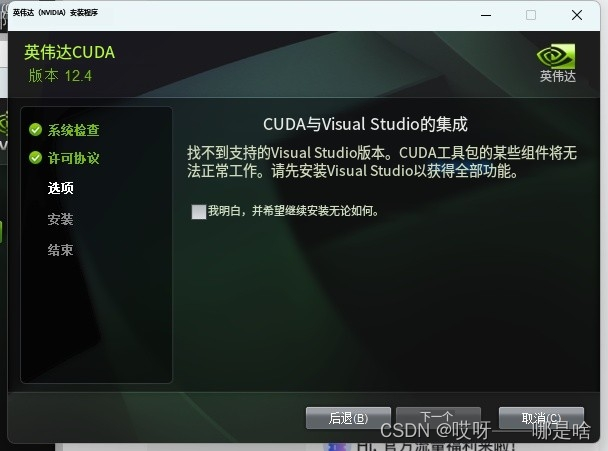Click the 取消(C) button
608x451 pixels.
coord(541,418)
